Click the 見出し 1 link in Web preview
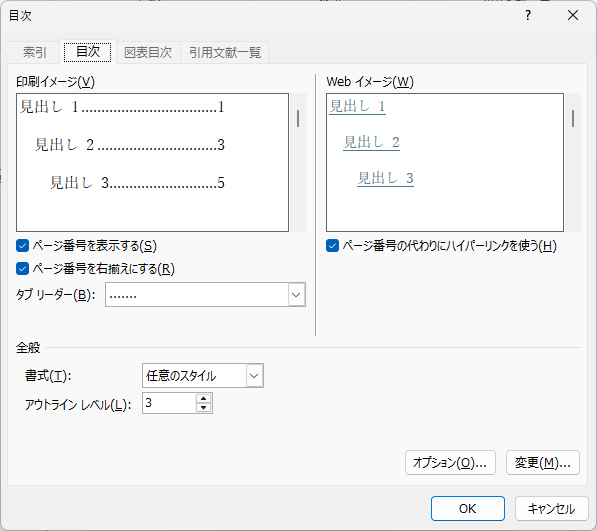Viewport: 597px width, 531px height. [x=357, y=106]
